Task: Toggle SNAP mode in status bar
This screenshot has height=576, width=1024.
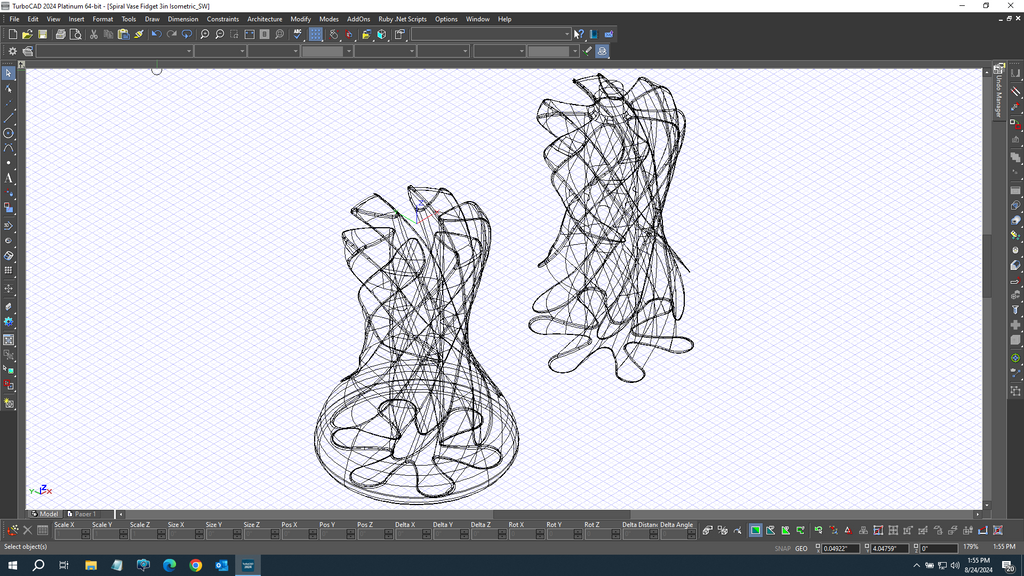Action: (x=782, y=549)
